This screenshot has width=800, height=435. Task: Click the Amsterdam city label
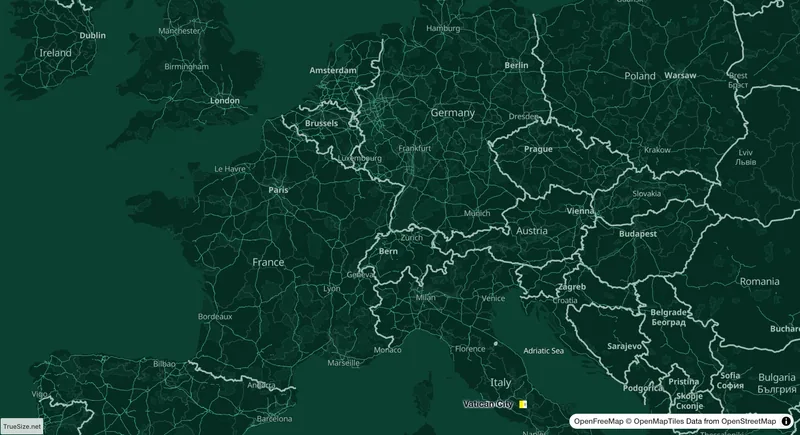click(x=333, y=70)
